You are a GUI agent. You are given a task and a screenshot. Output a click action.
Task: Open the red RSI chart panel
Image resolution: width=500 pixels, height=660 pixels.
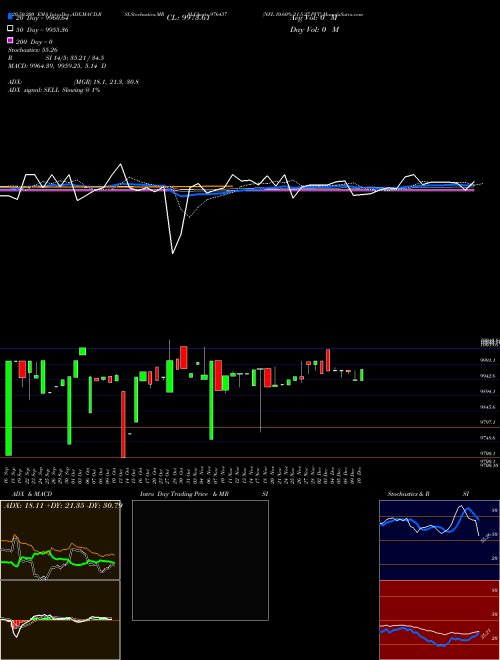[x=439, y=620]
